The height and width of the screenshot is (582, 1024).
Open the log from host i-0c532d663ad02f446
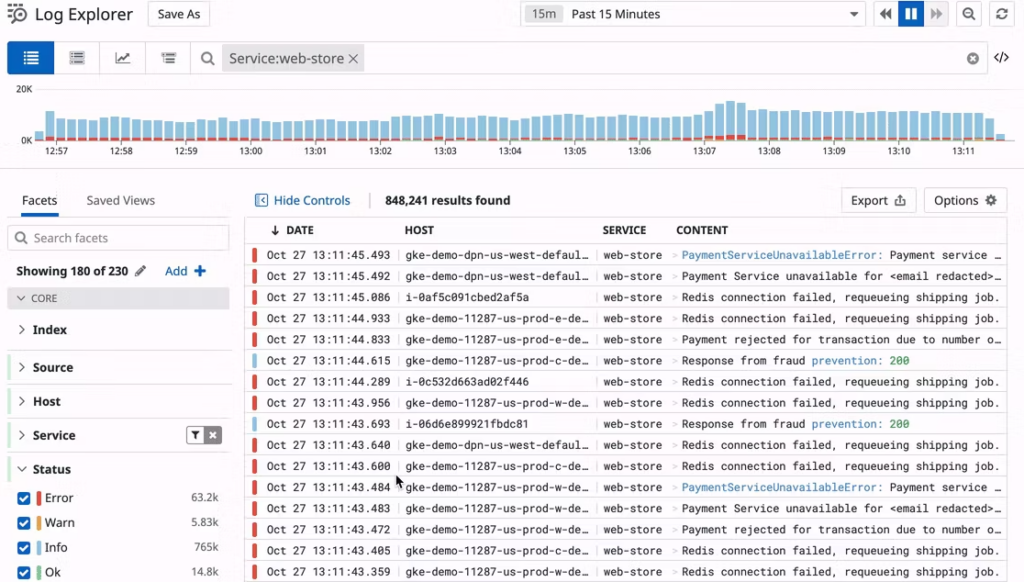pos(626,381)
